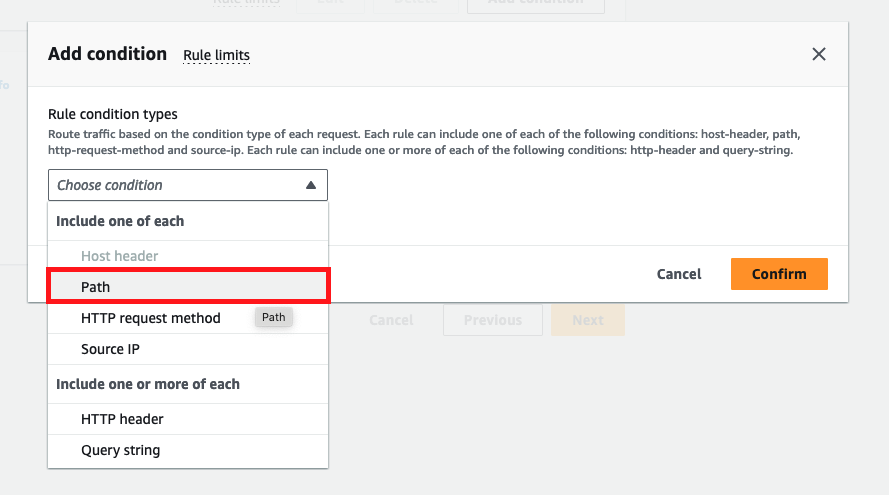The image size is (889, 495).
Task: Click the dropdown arrow of the Choose condition box
Action: 311,185
